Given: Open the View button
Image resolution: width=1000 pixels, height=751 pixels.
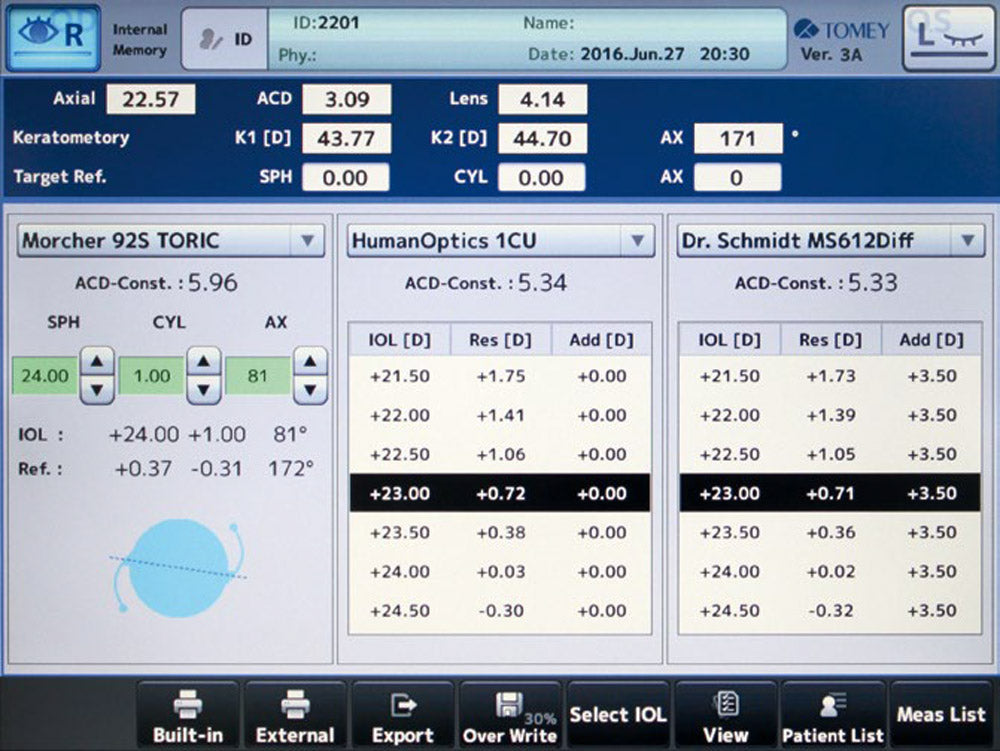Looking at the screenshot, I should 726,717.
